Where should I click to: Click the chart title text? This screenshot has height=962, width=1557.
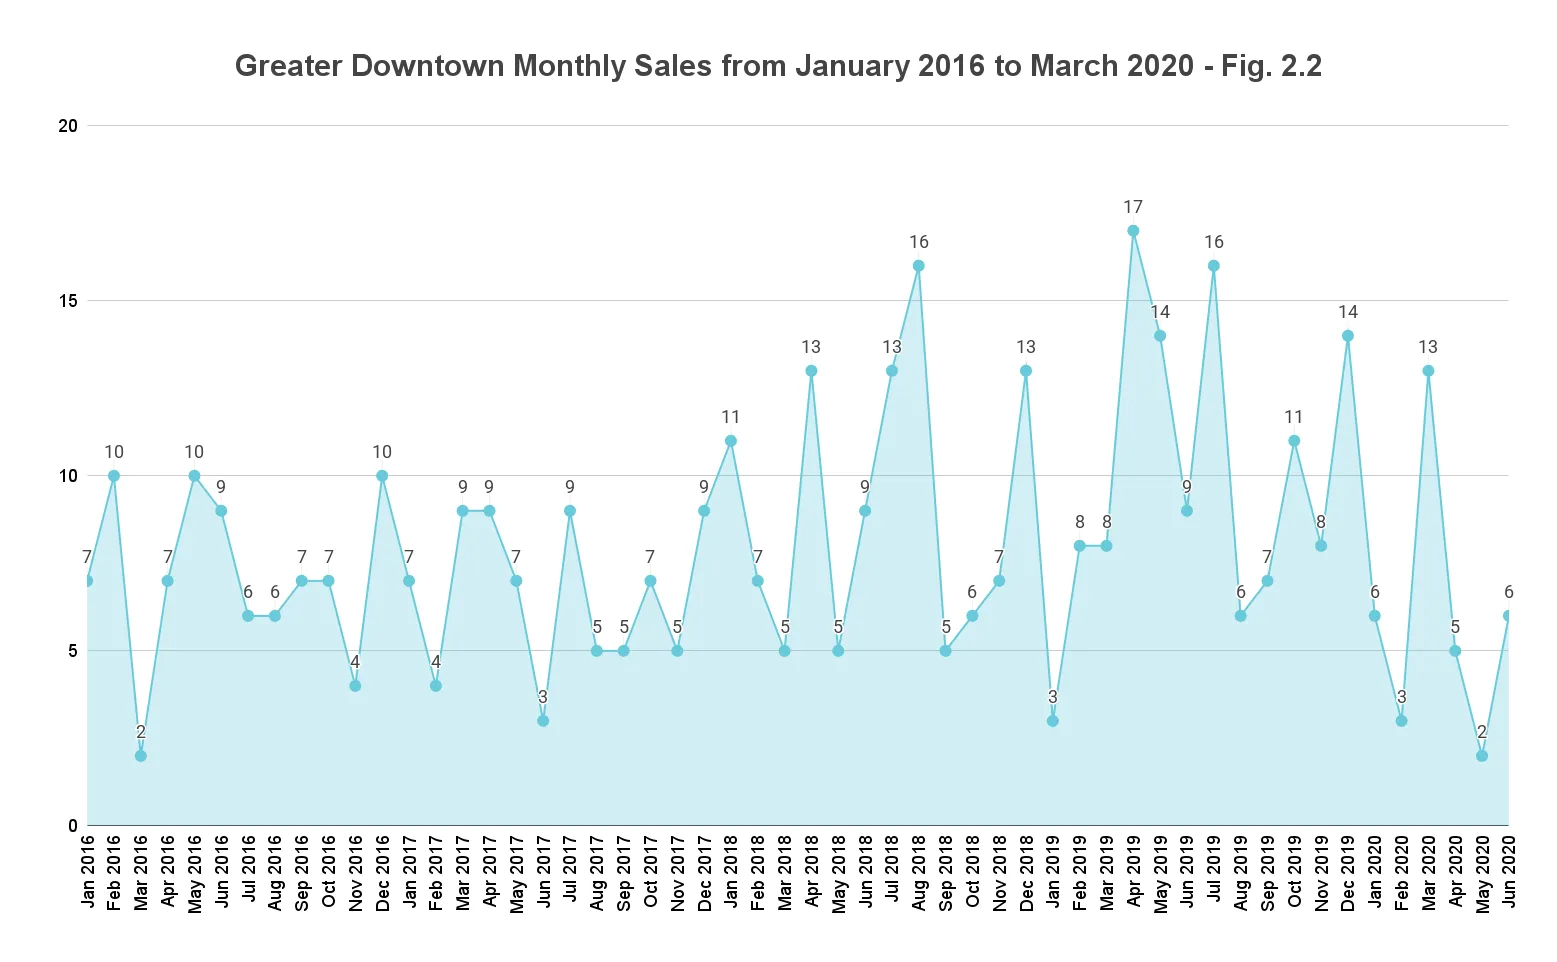click(778, 66)
